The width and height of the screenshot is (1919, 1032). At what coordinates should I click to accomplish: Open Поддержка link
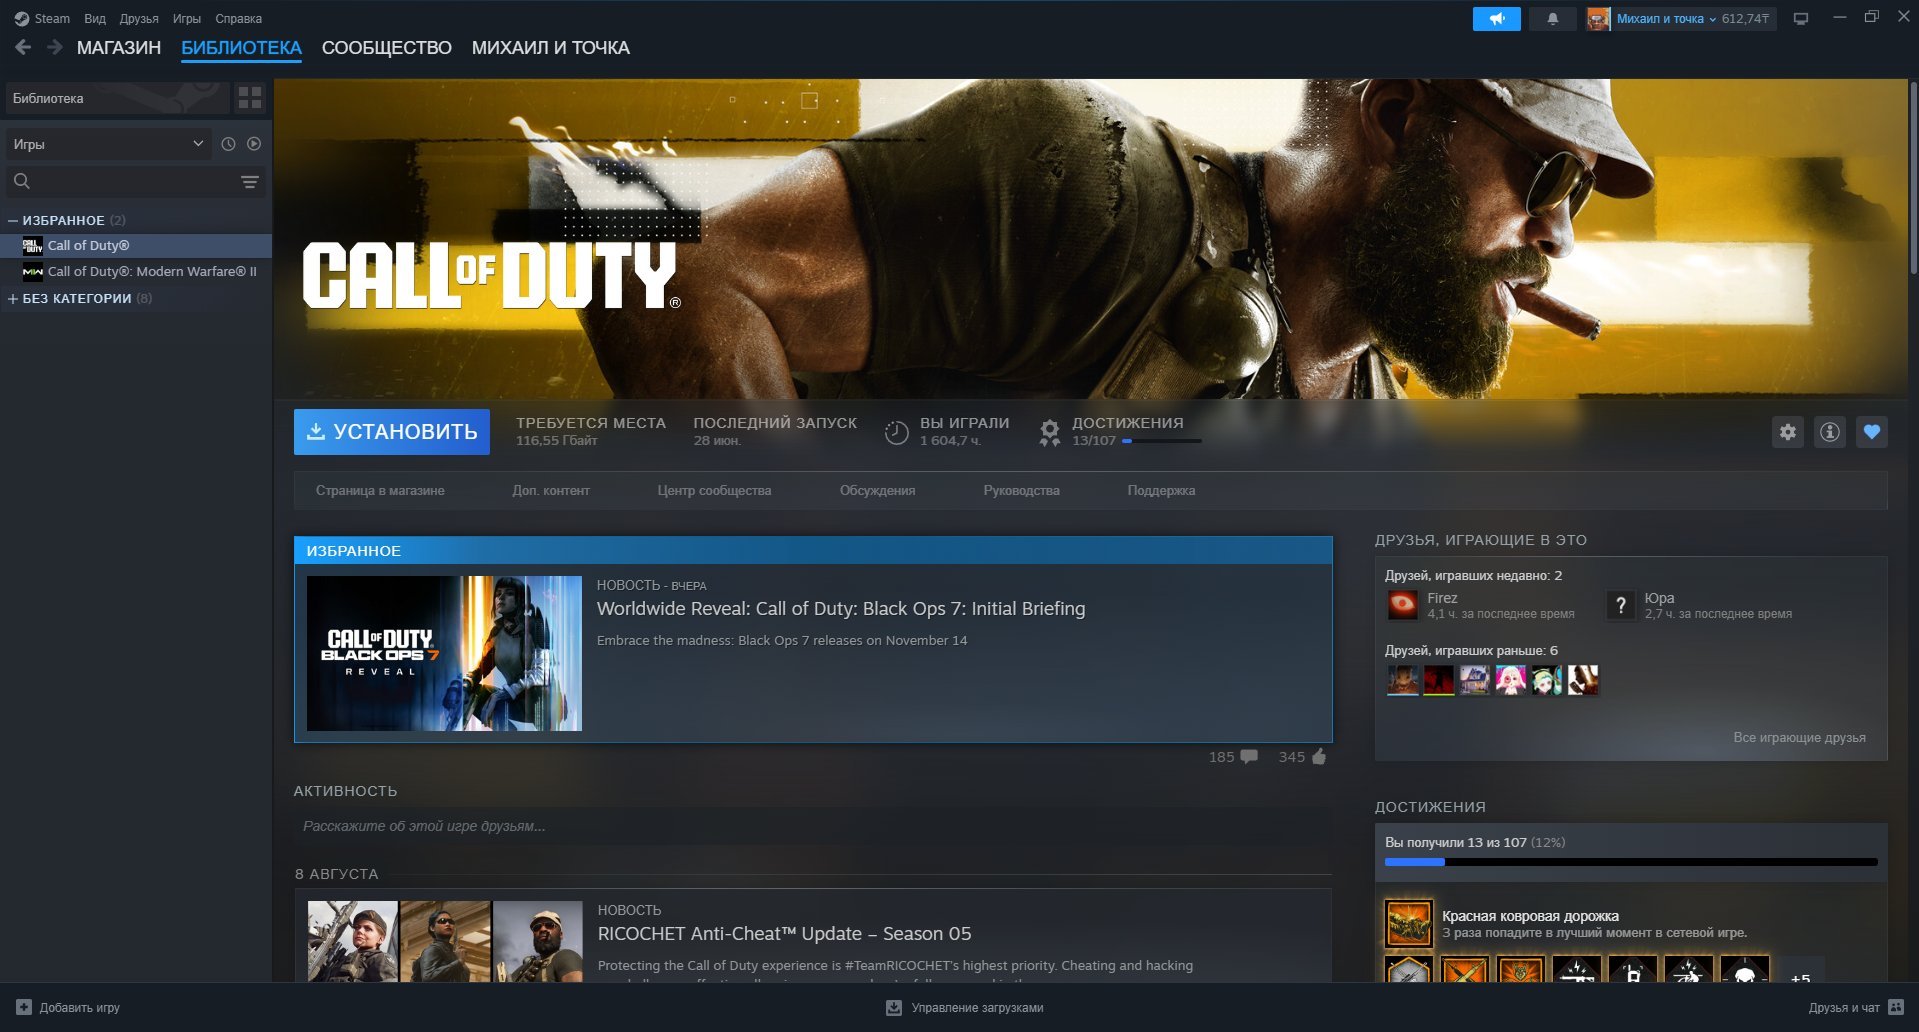1161,491
